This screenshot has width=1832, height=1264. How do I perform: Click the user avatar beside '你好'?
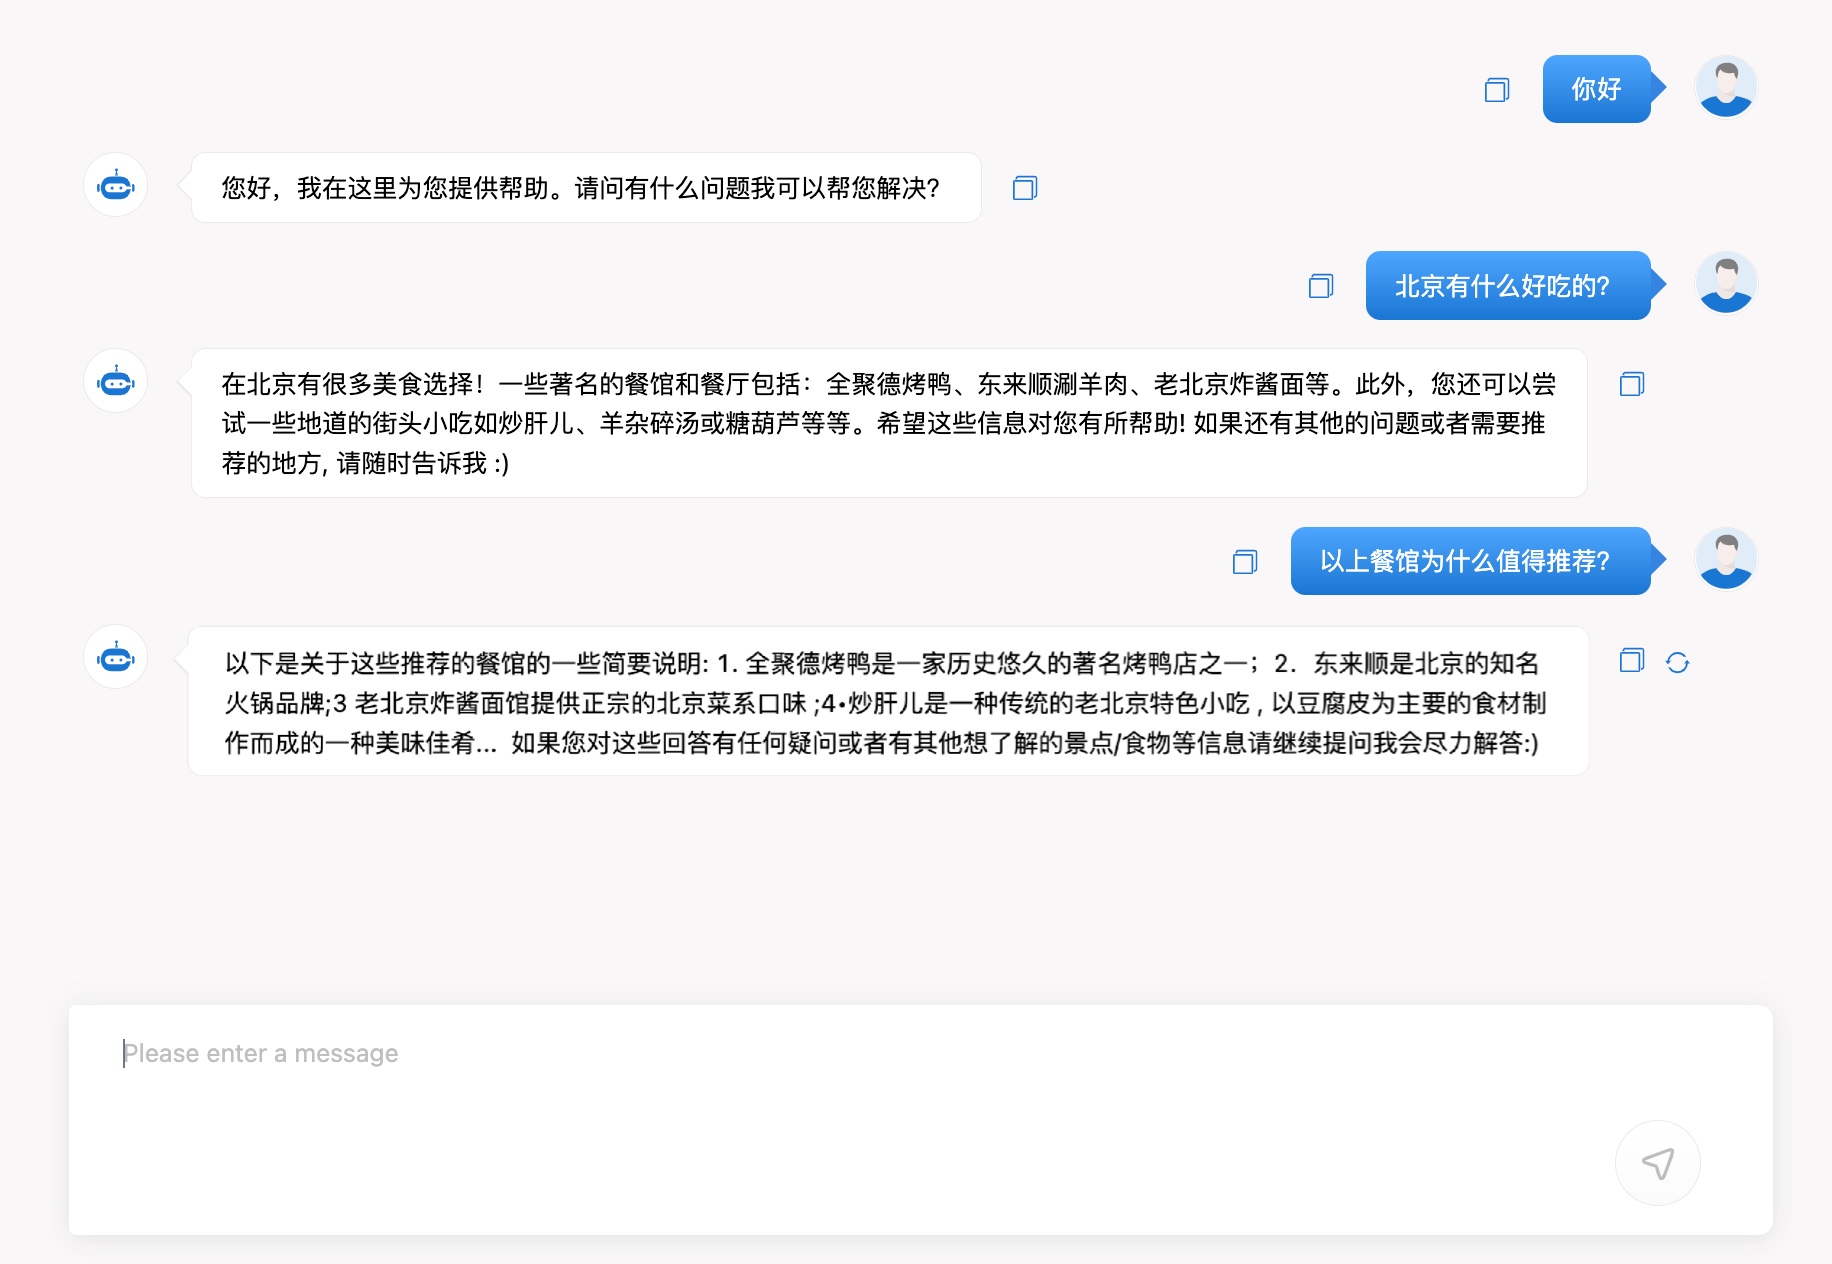(x=1726, y=87)
